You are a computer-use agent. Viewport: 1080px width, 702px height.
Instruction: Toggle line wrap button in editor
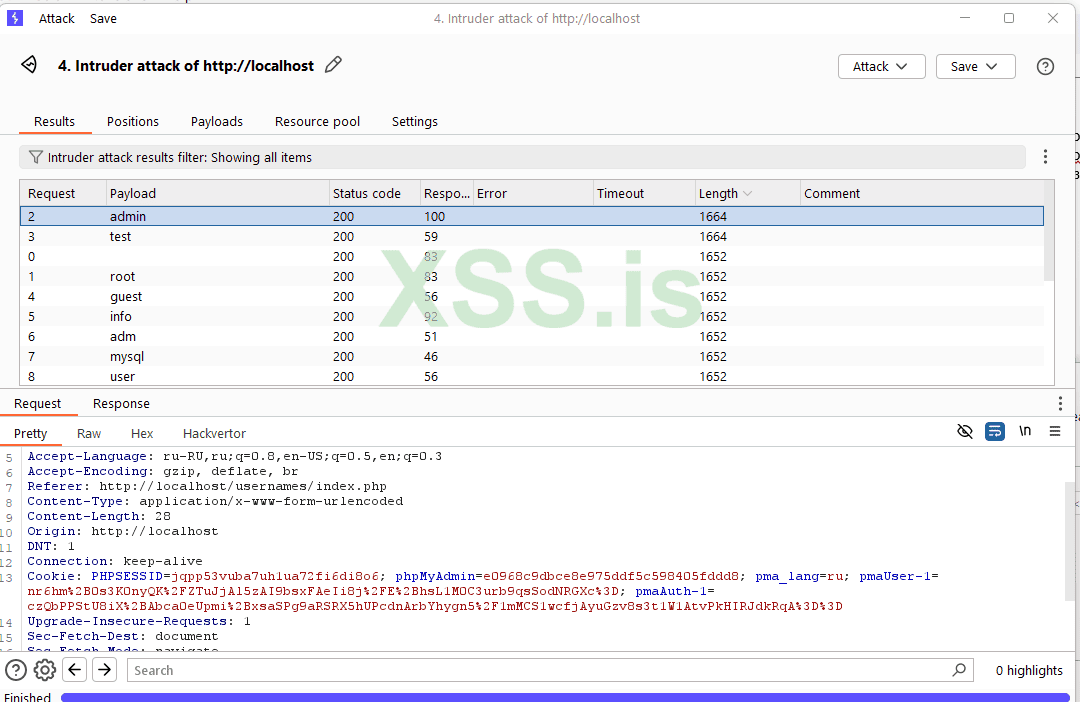click(995, 432)
